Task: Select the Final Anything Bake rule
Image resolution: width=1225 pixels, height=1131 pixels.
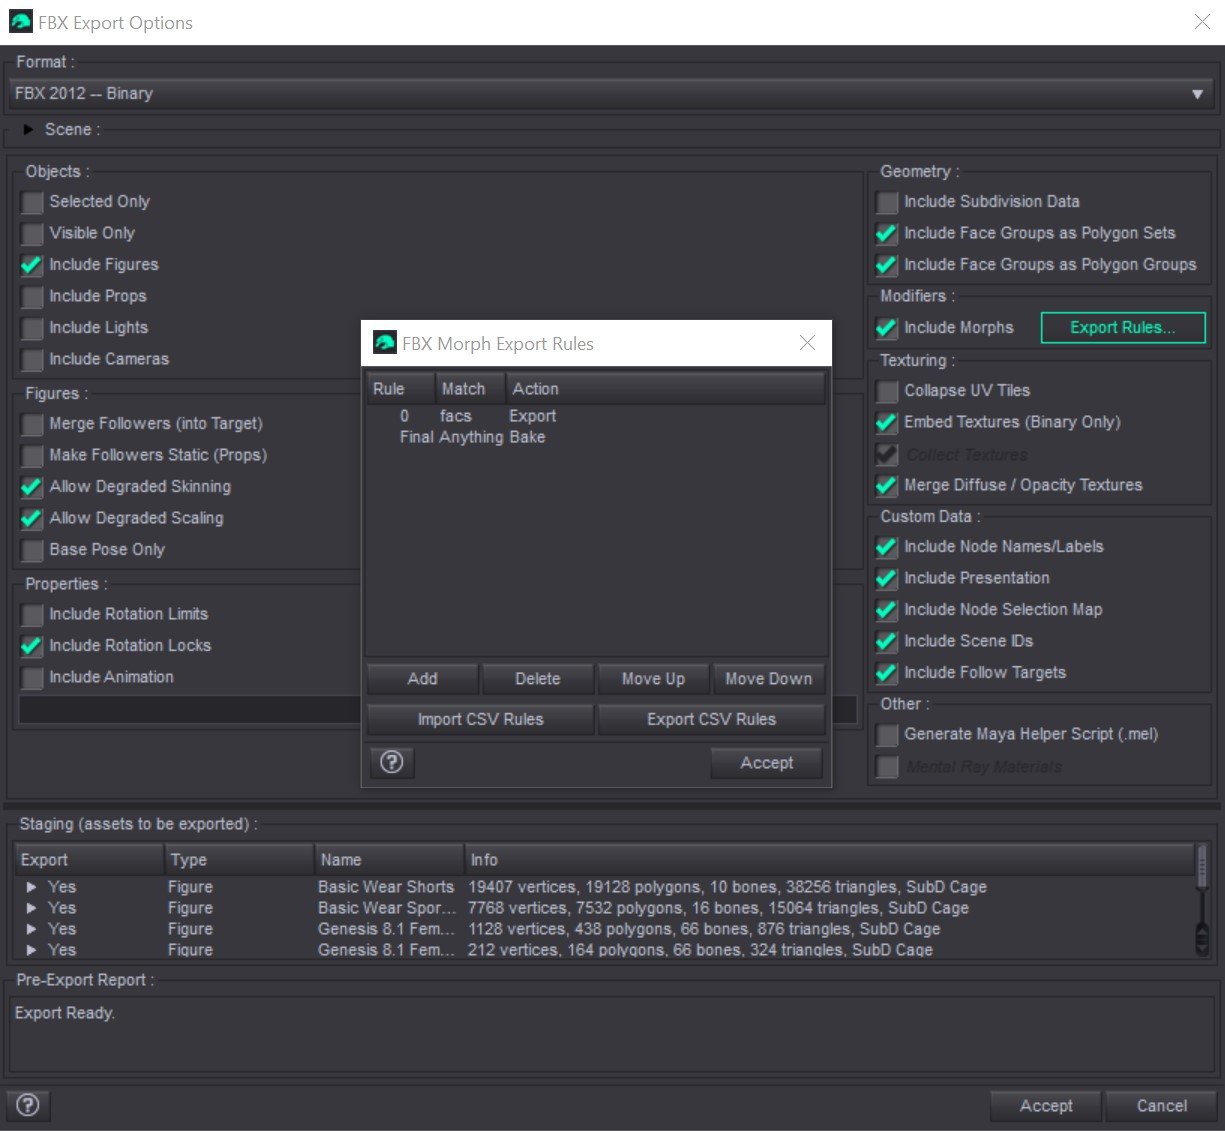Action: click(x=596, y=437)
